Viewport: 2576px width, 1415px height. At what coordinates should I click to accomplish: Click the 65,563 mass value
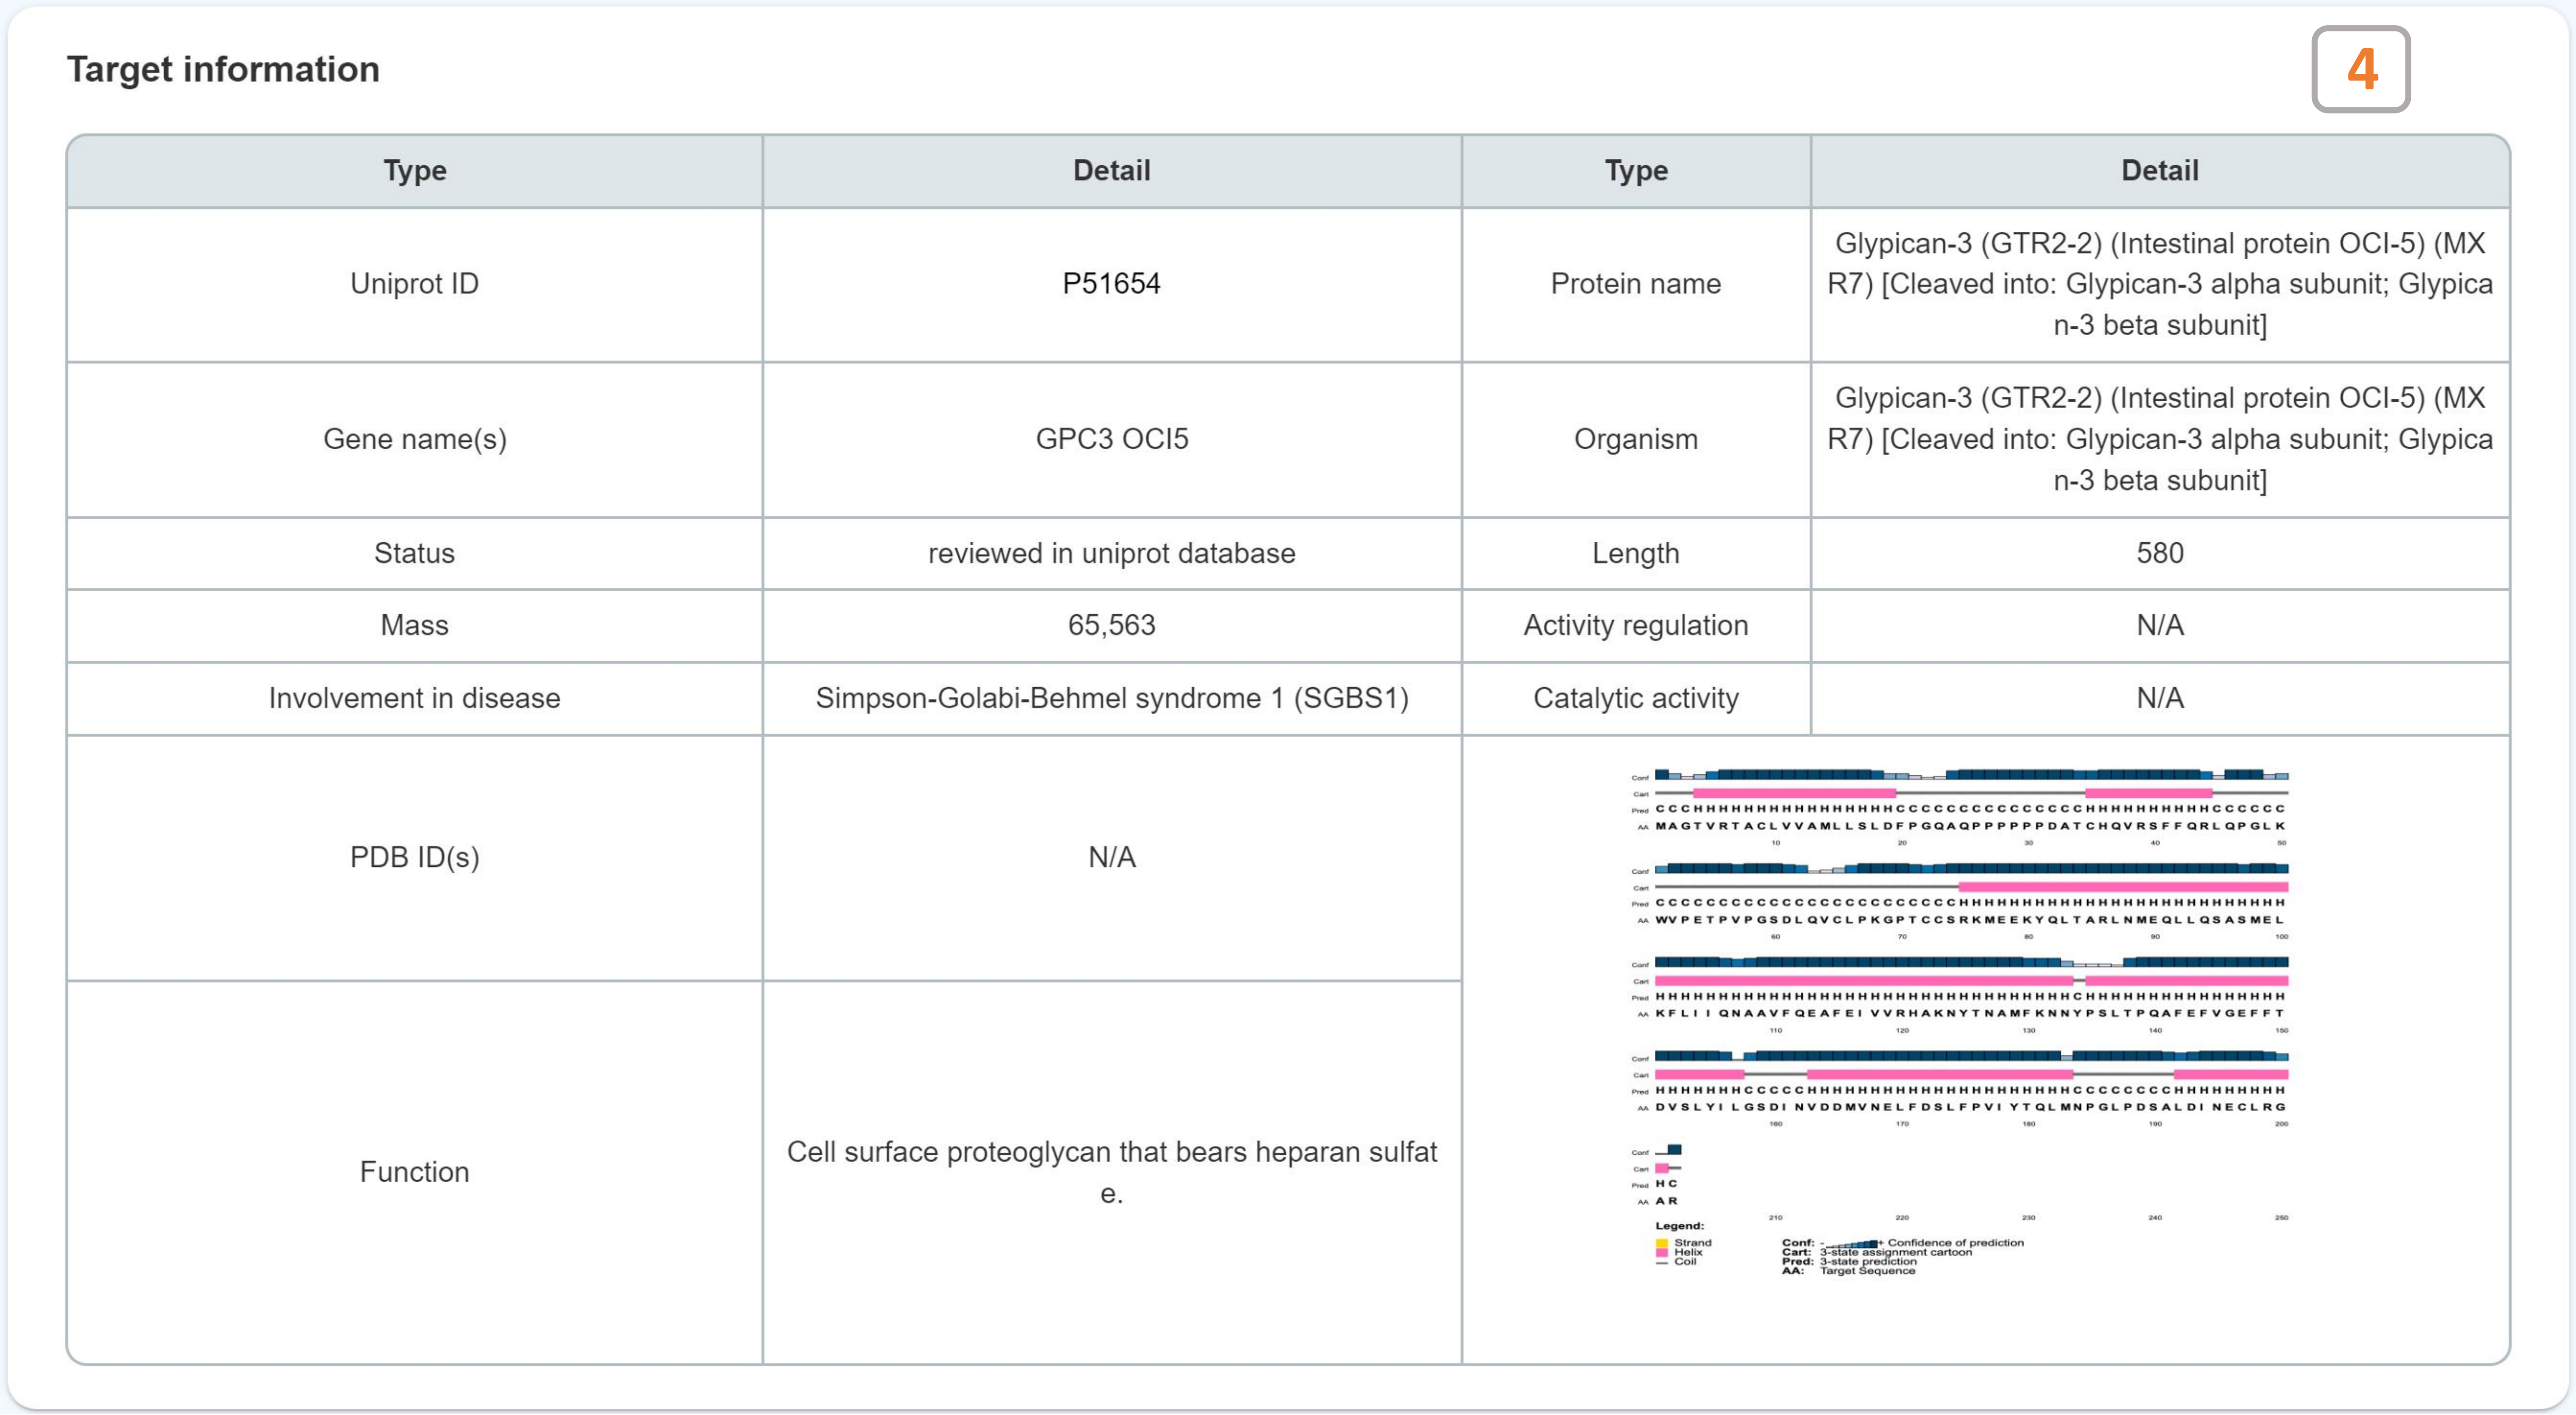click(1111, 625)
